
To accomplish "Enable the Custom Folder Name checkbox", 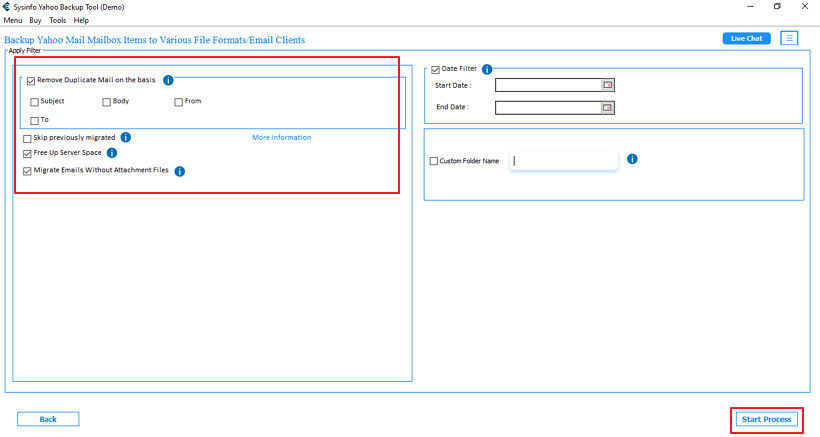I will tap(434, 161).
